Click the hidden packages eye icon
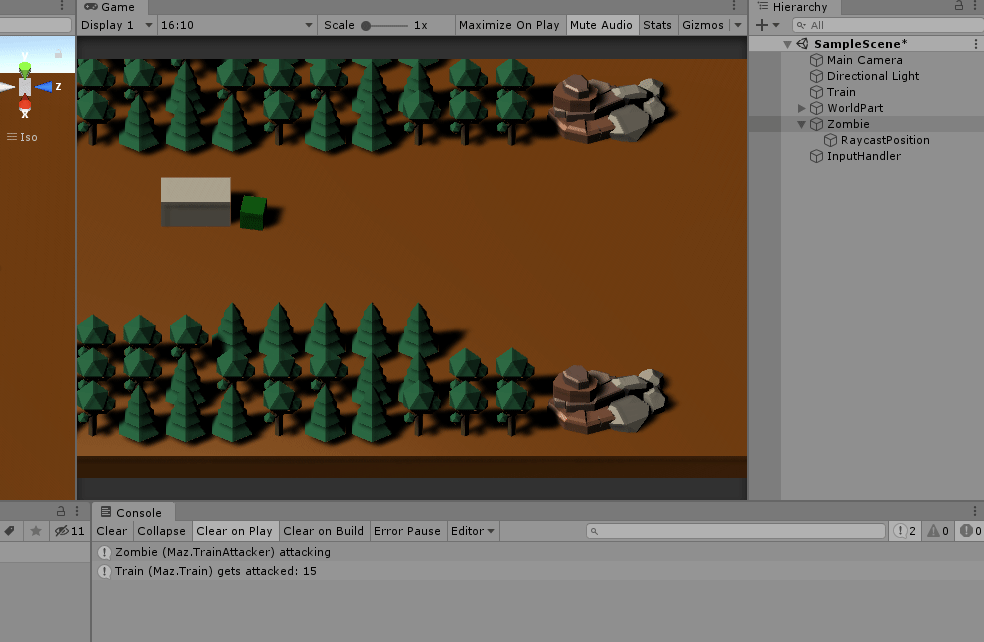Image resolution: width=984 pixels, height=642 pixels. click(69, 531)
